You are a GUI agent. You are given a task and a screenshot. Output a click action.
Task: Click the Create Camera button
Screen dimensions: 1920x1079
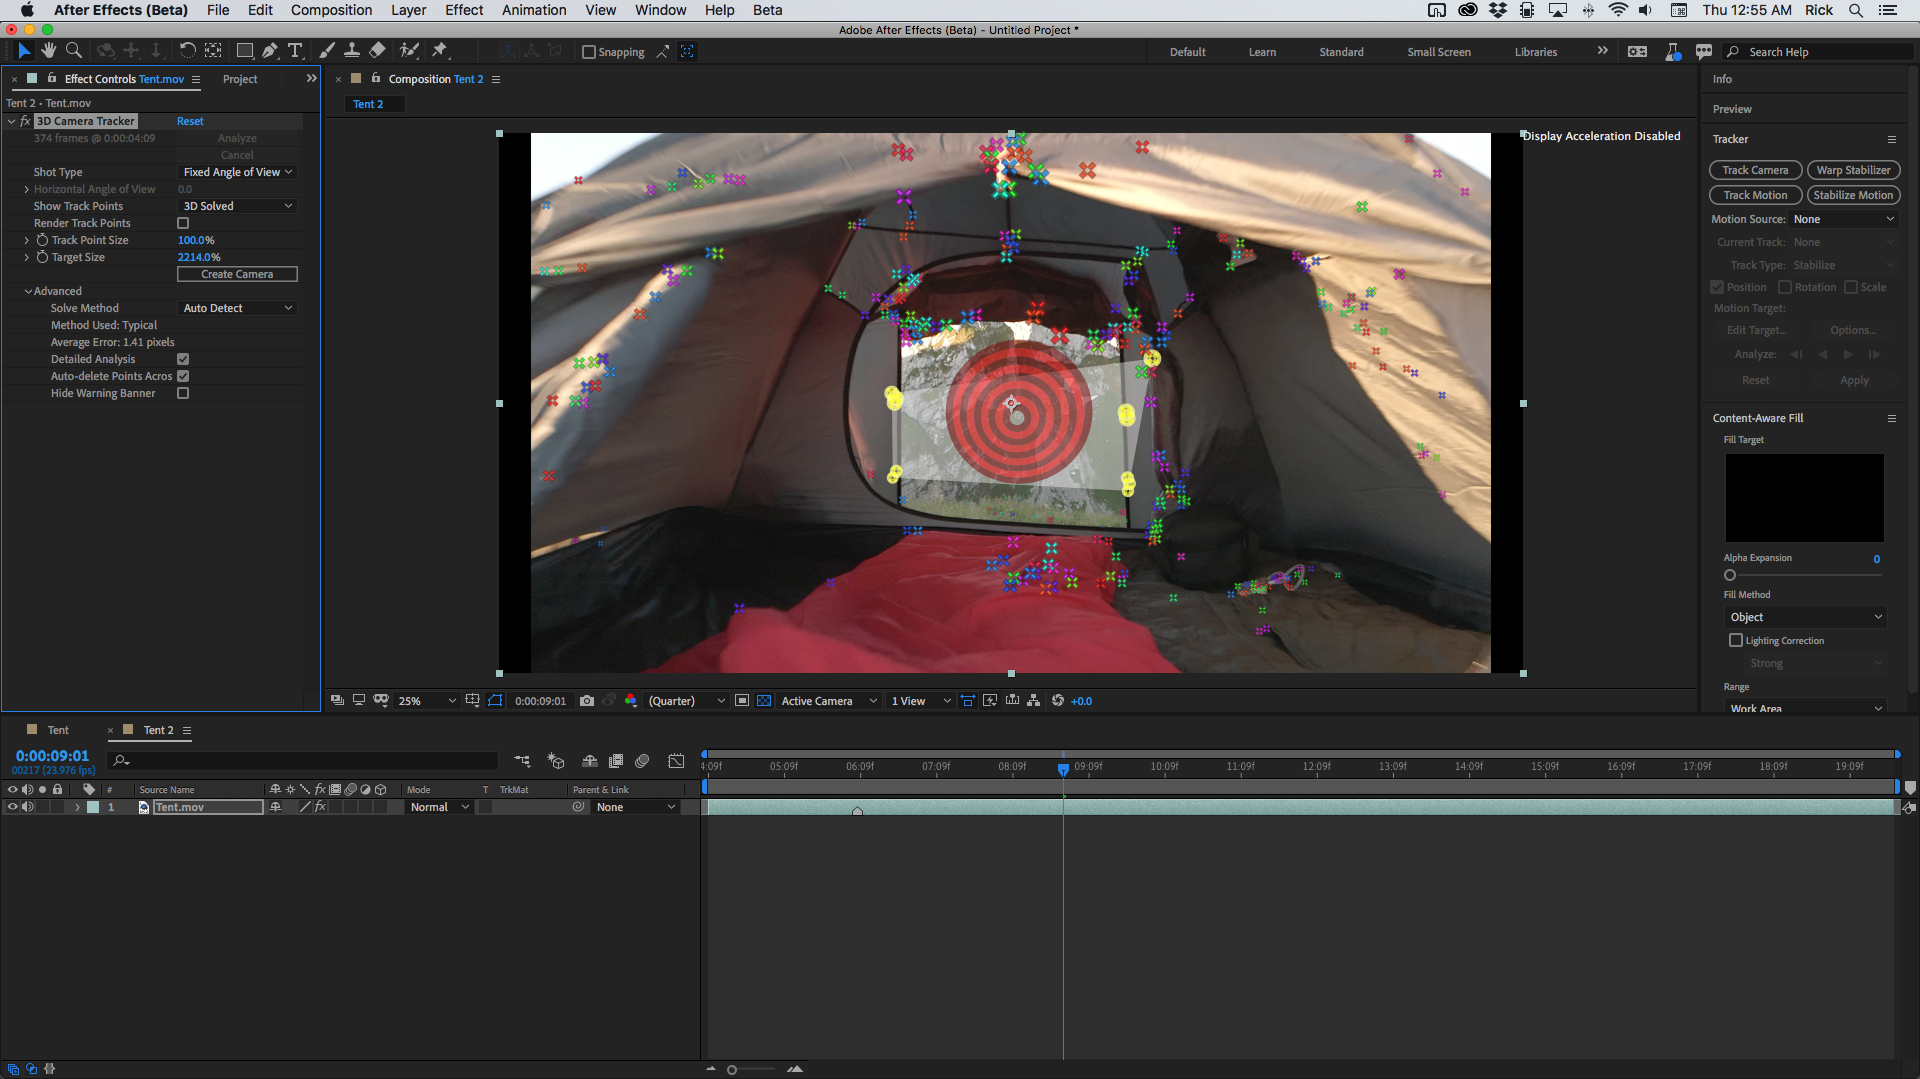pos(236,273)
